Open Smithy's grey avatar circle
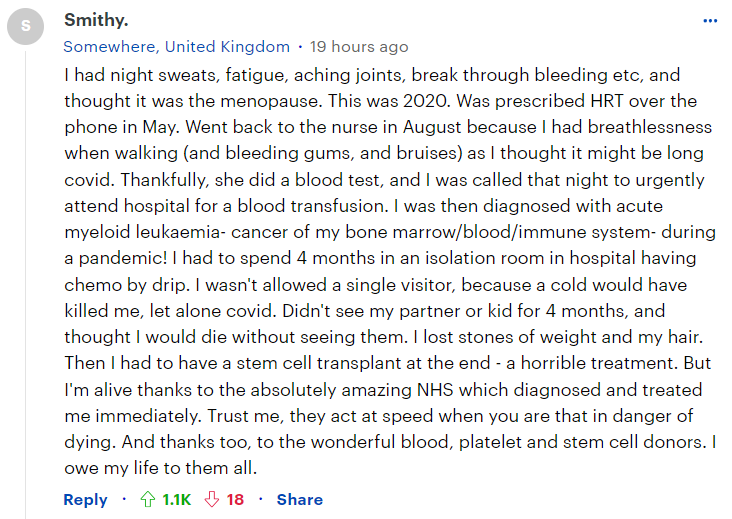 tap(26, 26)
